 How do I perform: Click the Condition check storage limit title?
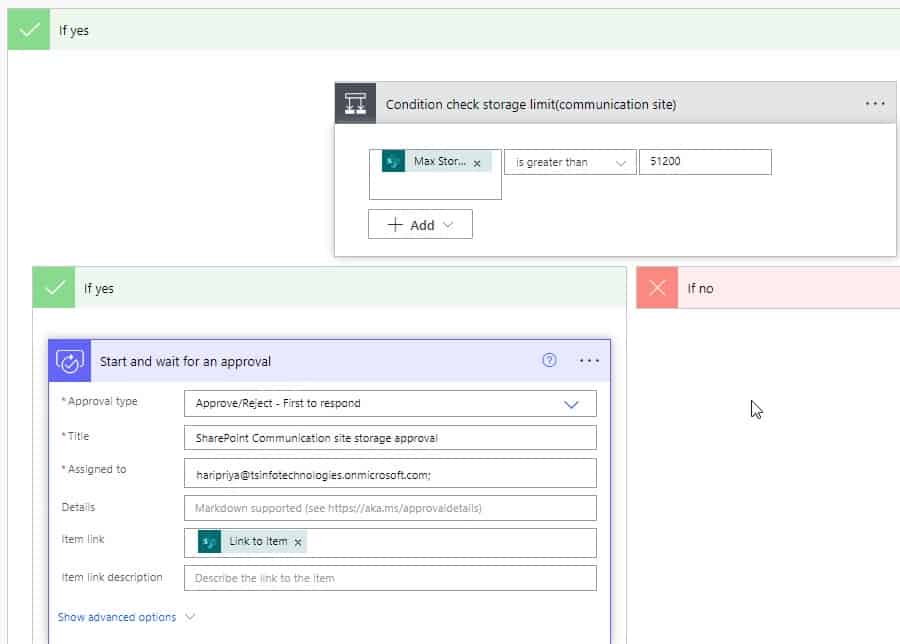(x=531, y=104)
